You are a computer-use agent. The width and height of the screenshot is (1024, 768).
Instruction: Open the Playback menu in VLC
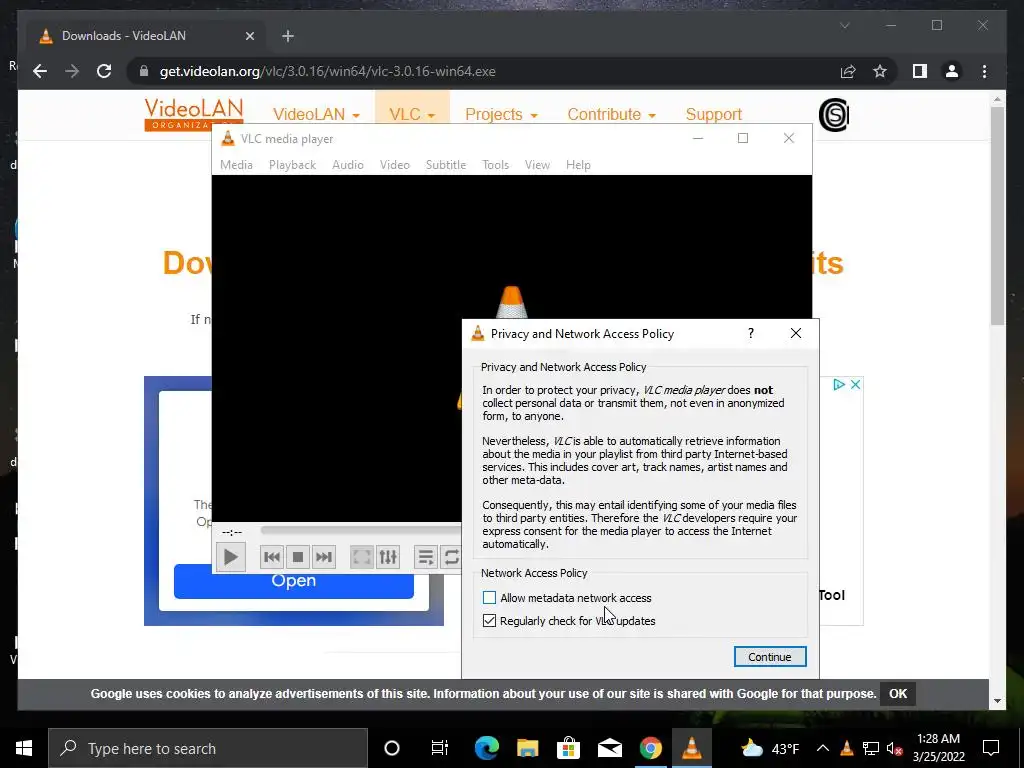point(293,165)
